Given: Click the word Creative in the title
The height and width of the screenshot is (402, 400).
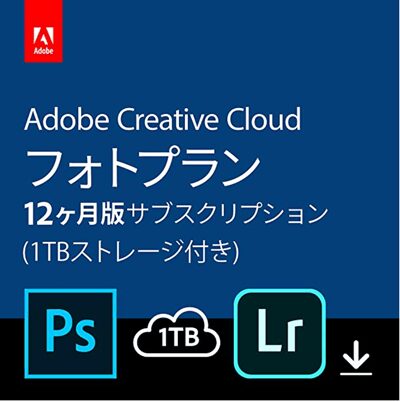Looking at the screenshot, I should coord(168,119).
